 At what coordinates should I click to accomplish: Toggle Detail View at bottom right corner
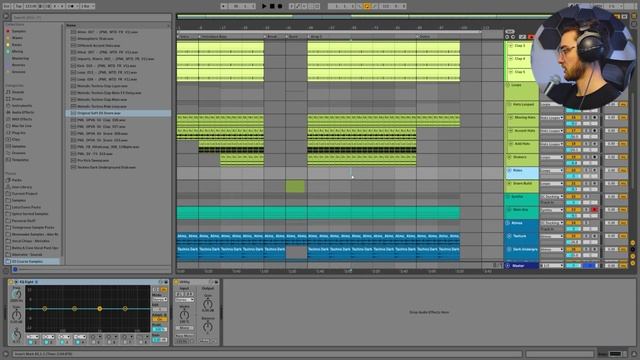point(634,354)
